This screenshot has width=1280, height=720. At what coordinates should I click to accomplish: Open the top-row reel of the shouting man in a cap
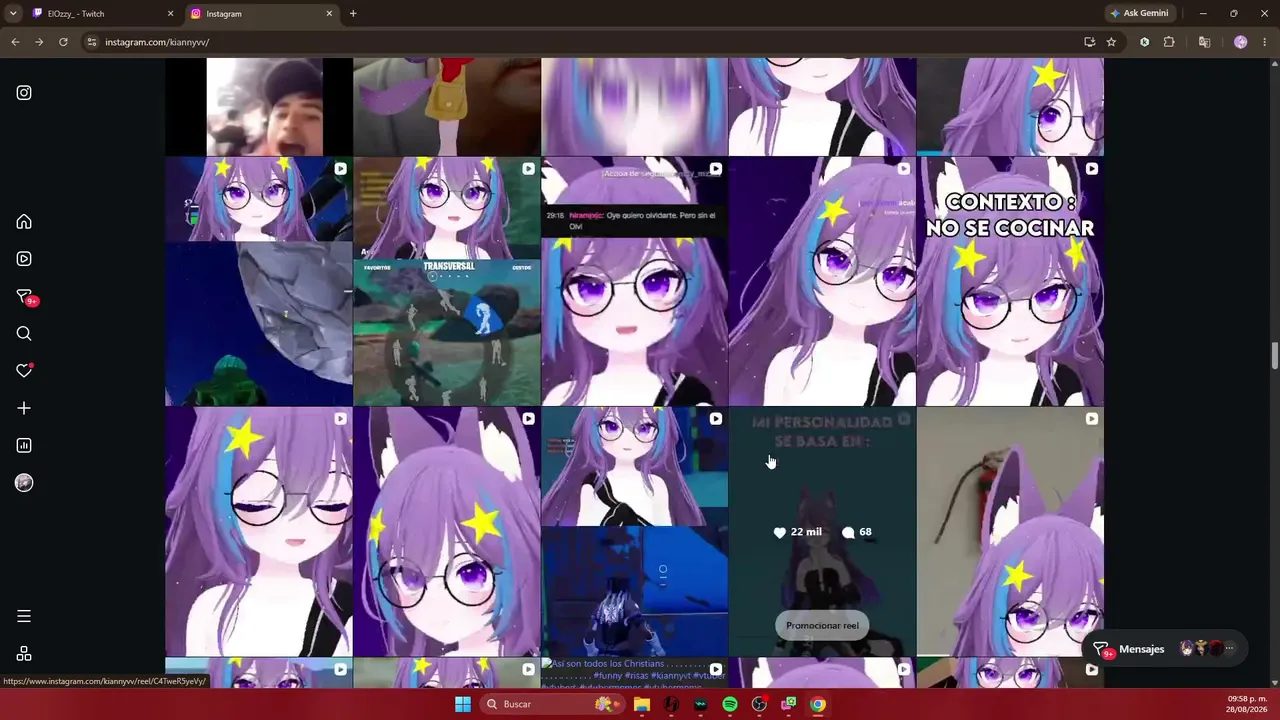click(x=259, y=106)
